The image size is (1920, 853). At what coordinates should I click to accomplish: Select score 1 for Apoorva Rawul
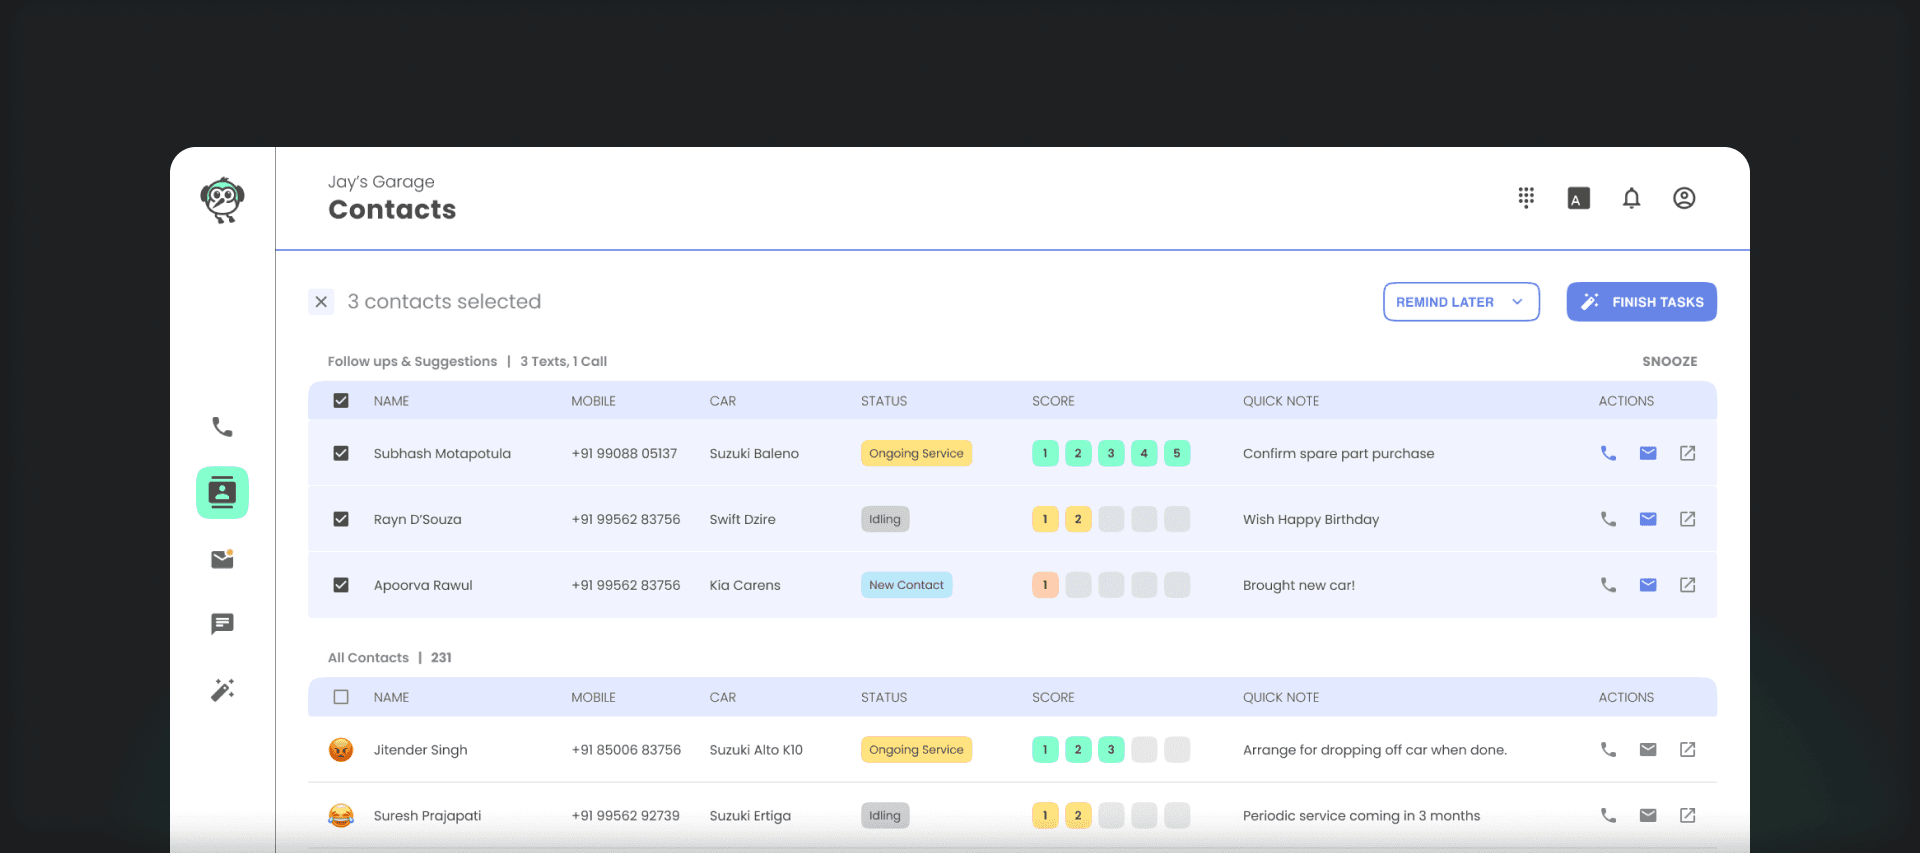(x=1045, y=585)
